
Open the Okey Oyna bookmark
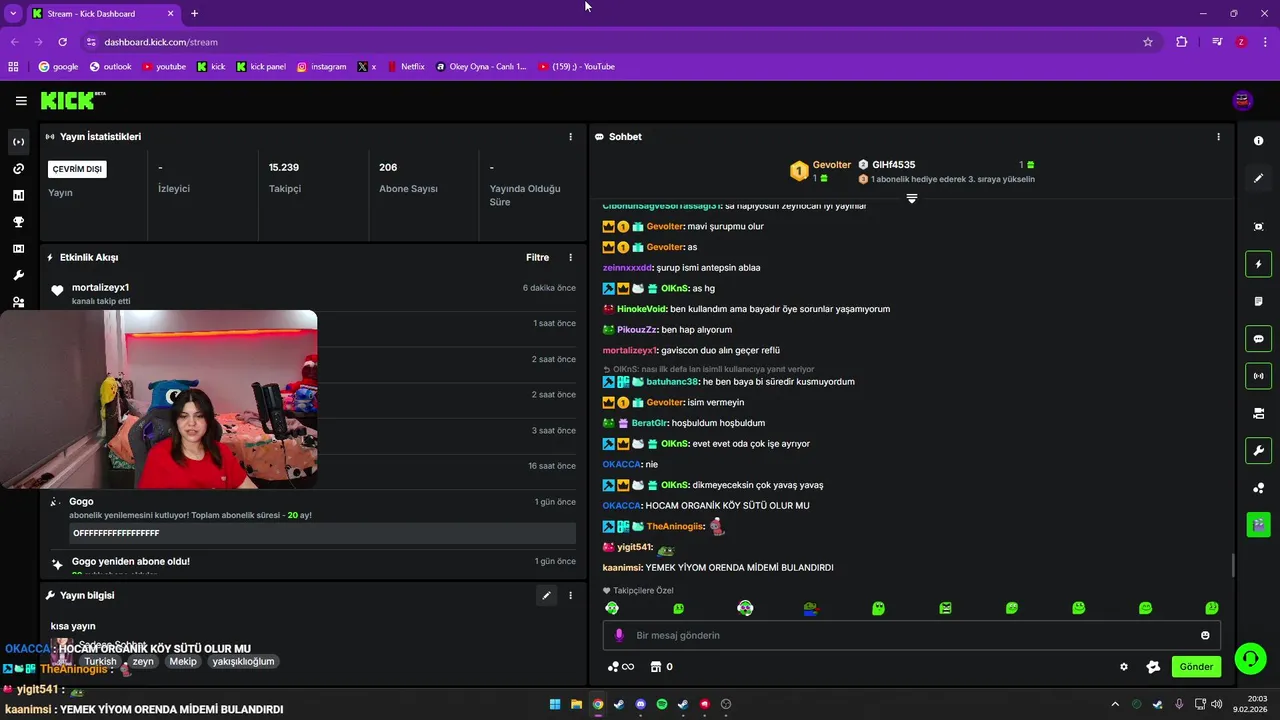(481, 67)
